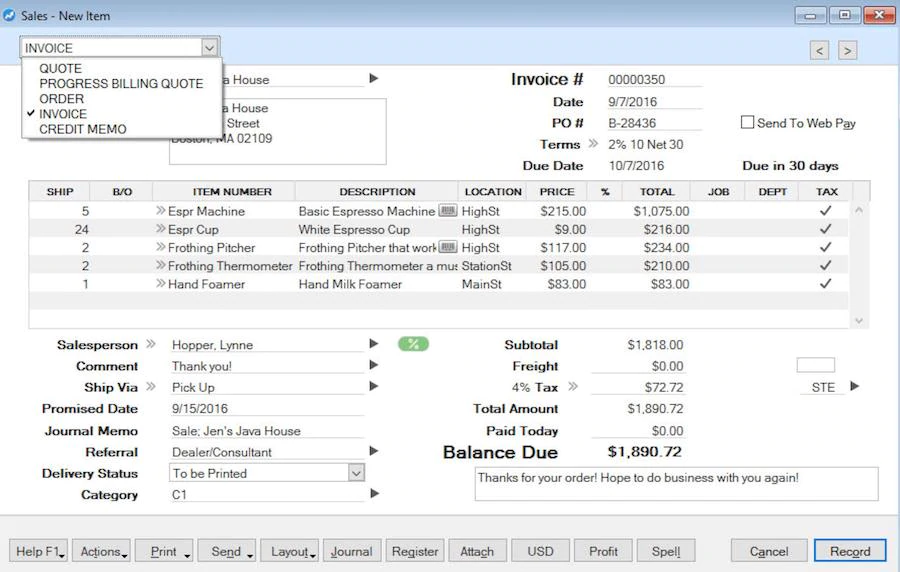Open the Terms double-chevron lookup
The image size is (900, 572).
(x=593, y=144)
